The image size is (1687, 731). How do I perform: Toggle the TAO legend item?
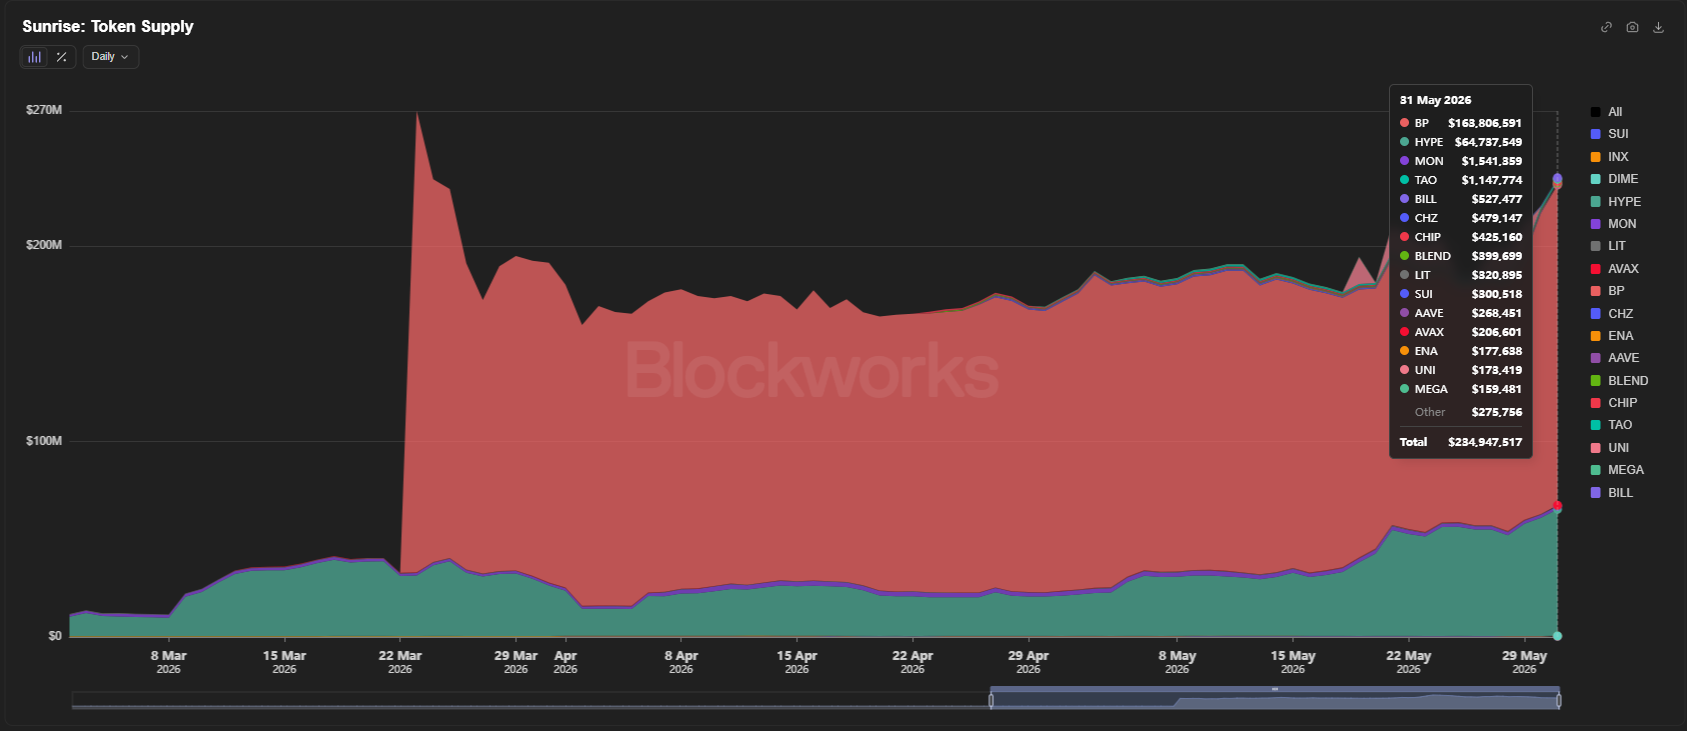(1612, 425)
